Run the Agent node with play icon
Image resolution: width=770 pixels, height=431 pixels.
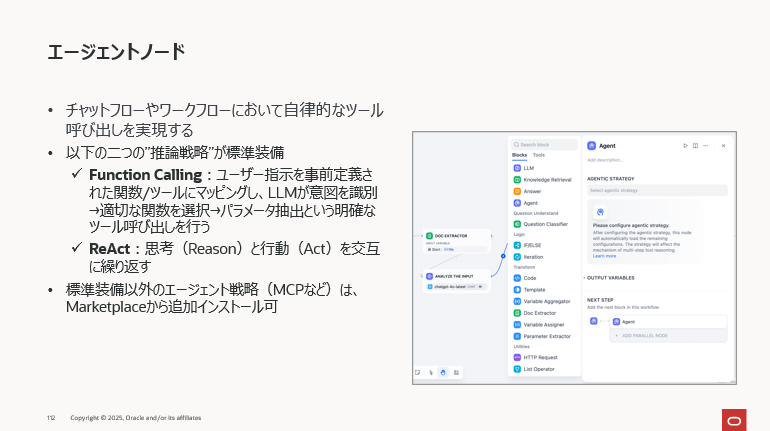[x=685, y=146]
